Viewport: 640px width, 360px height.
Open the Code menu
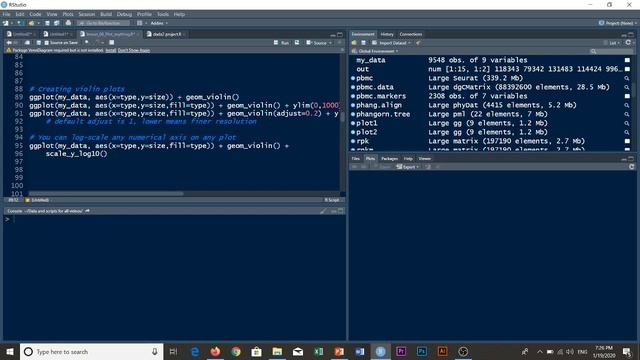point(35,14)
